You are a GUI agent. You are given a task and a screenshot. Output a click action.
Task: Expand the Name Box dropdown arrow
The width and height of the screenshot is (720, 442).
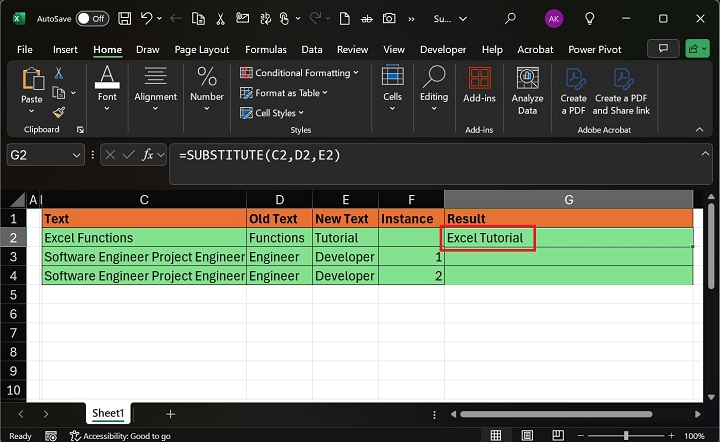tap(77, 155)
